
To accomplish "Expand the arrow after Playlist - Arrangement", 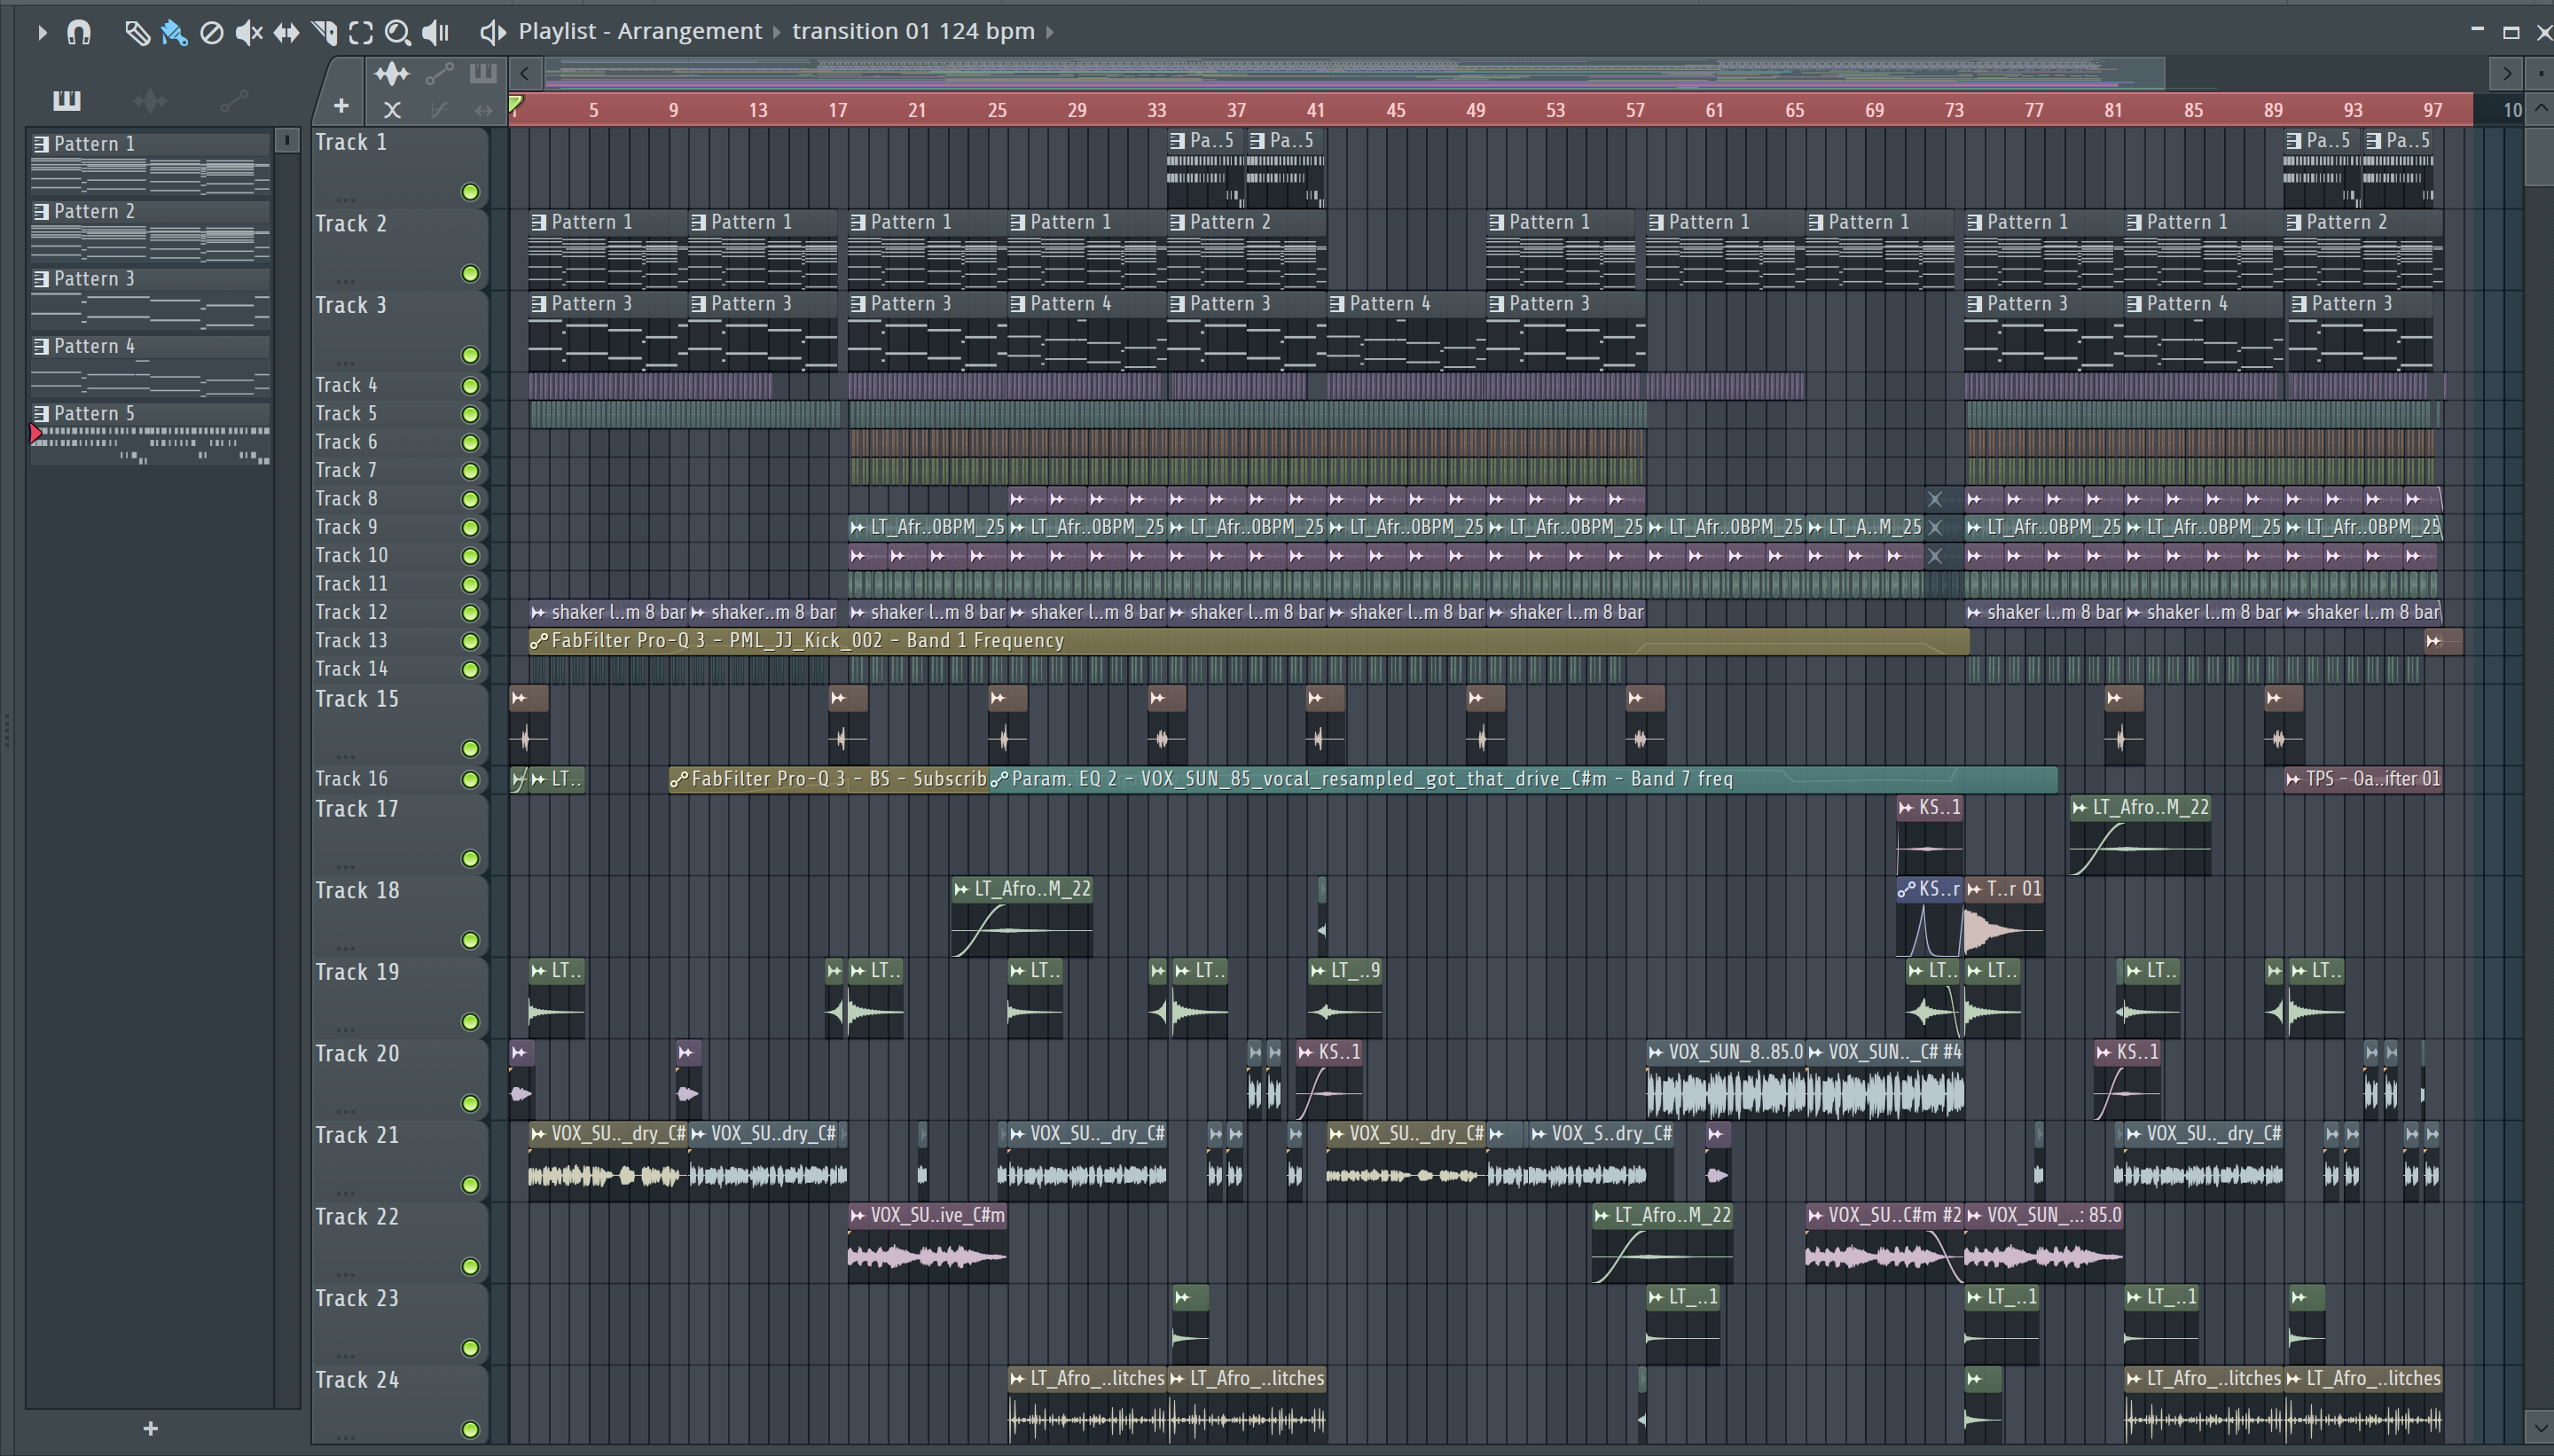I will (x=776, y=32).
